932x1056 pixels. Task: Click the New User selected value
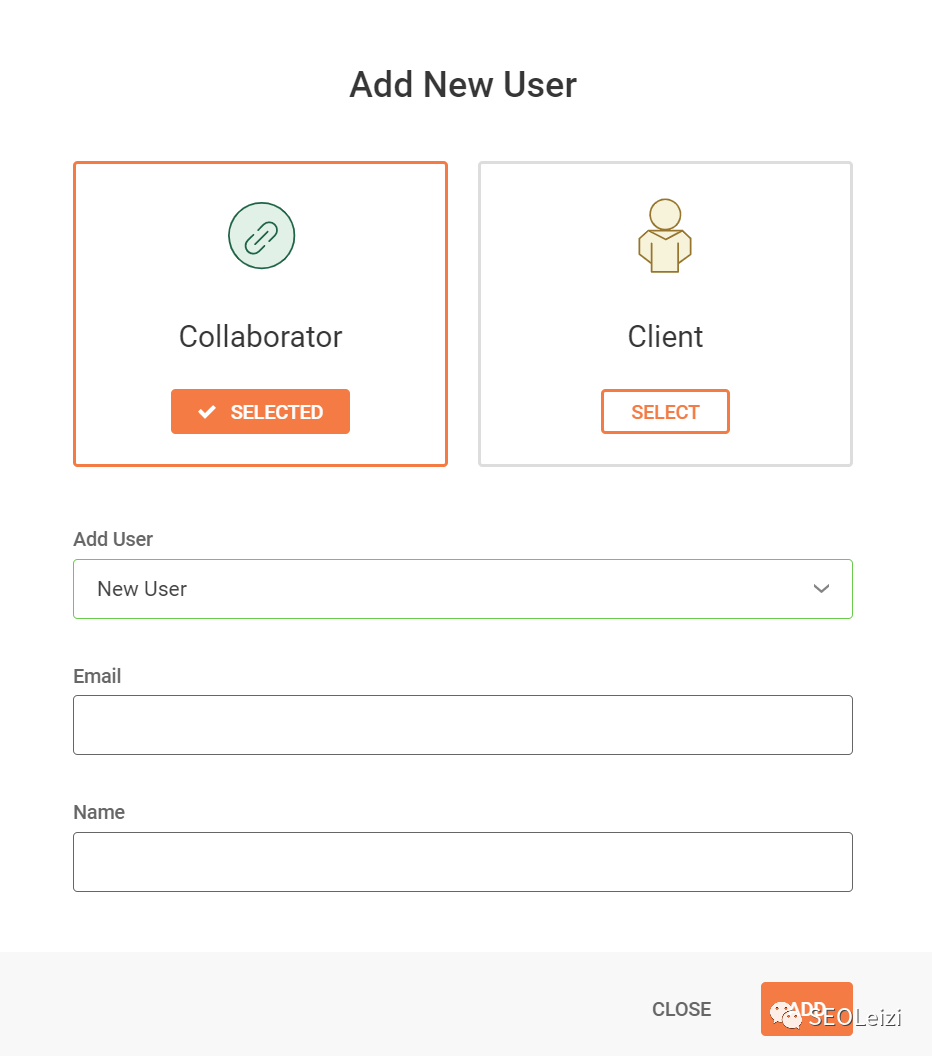[x=142, y=589]
